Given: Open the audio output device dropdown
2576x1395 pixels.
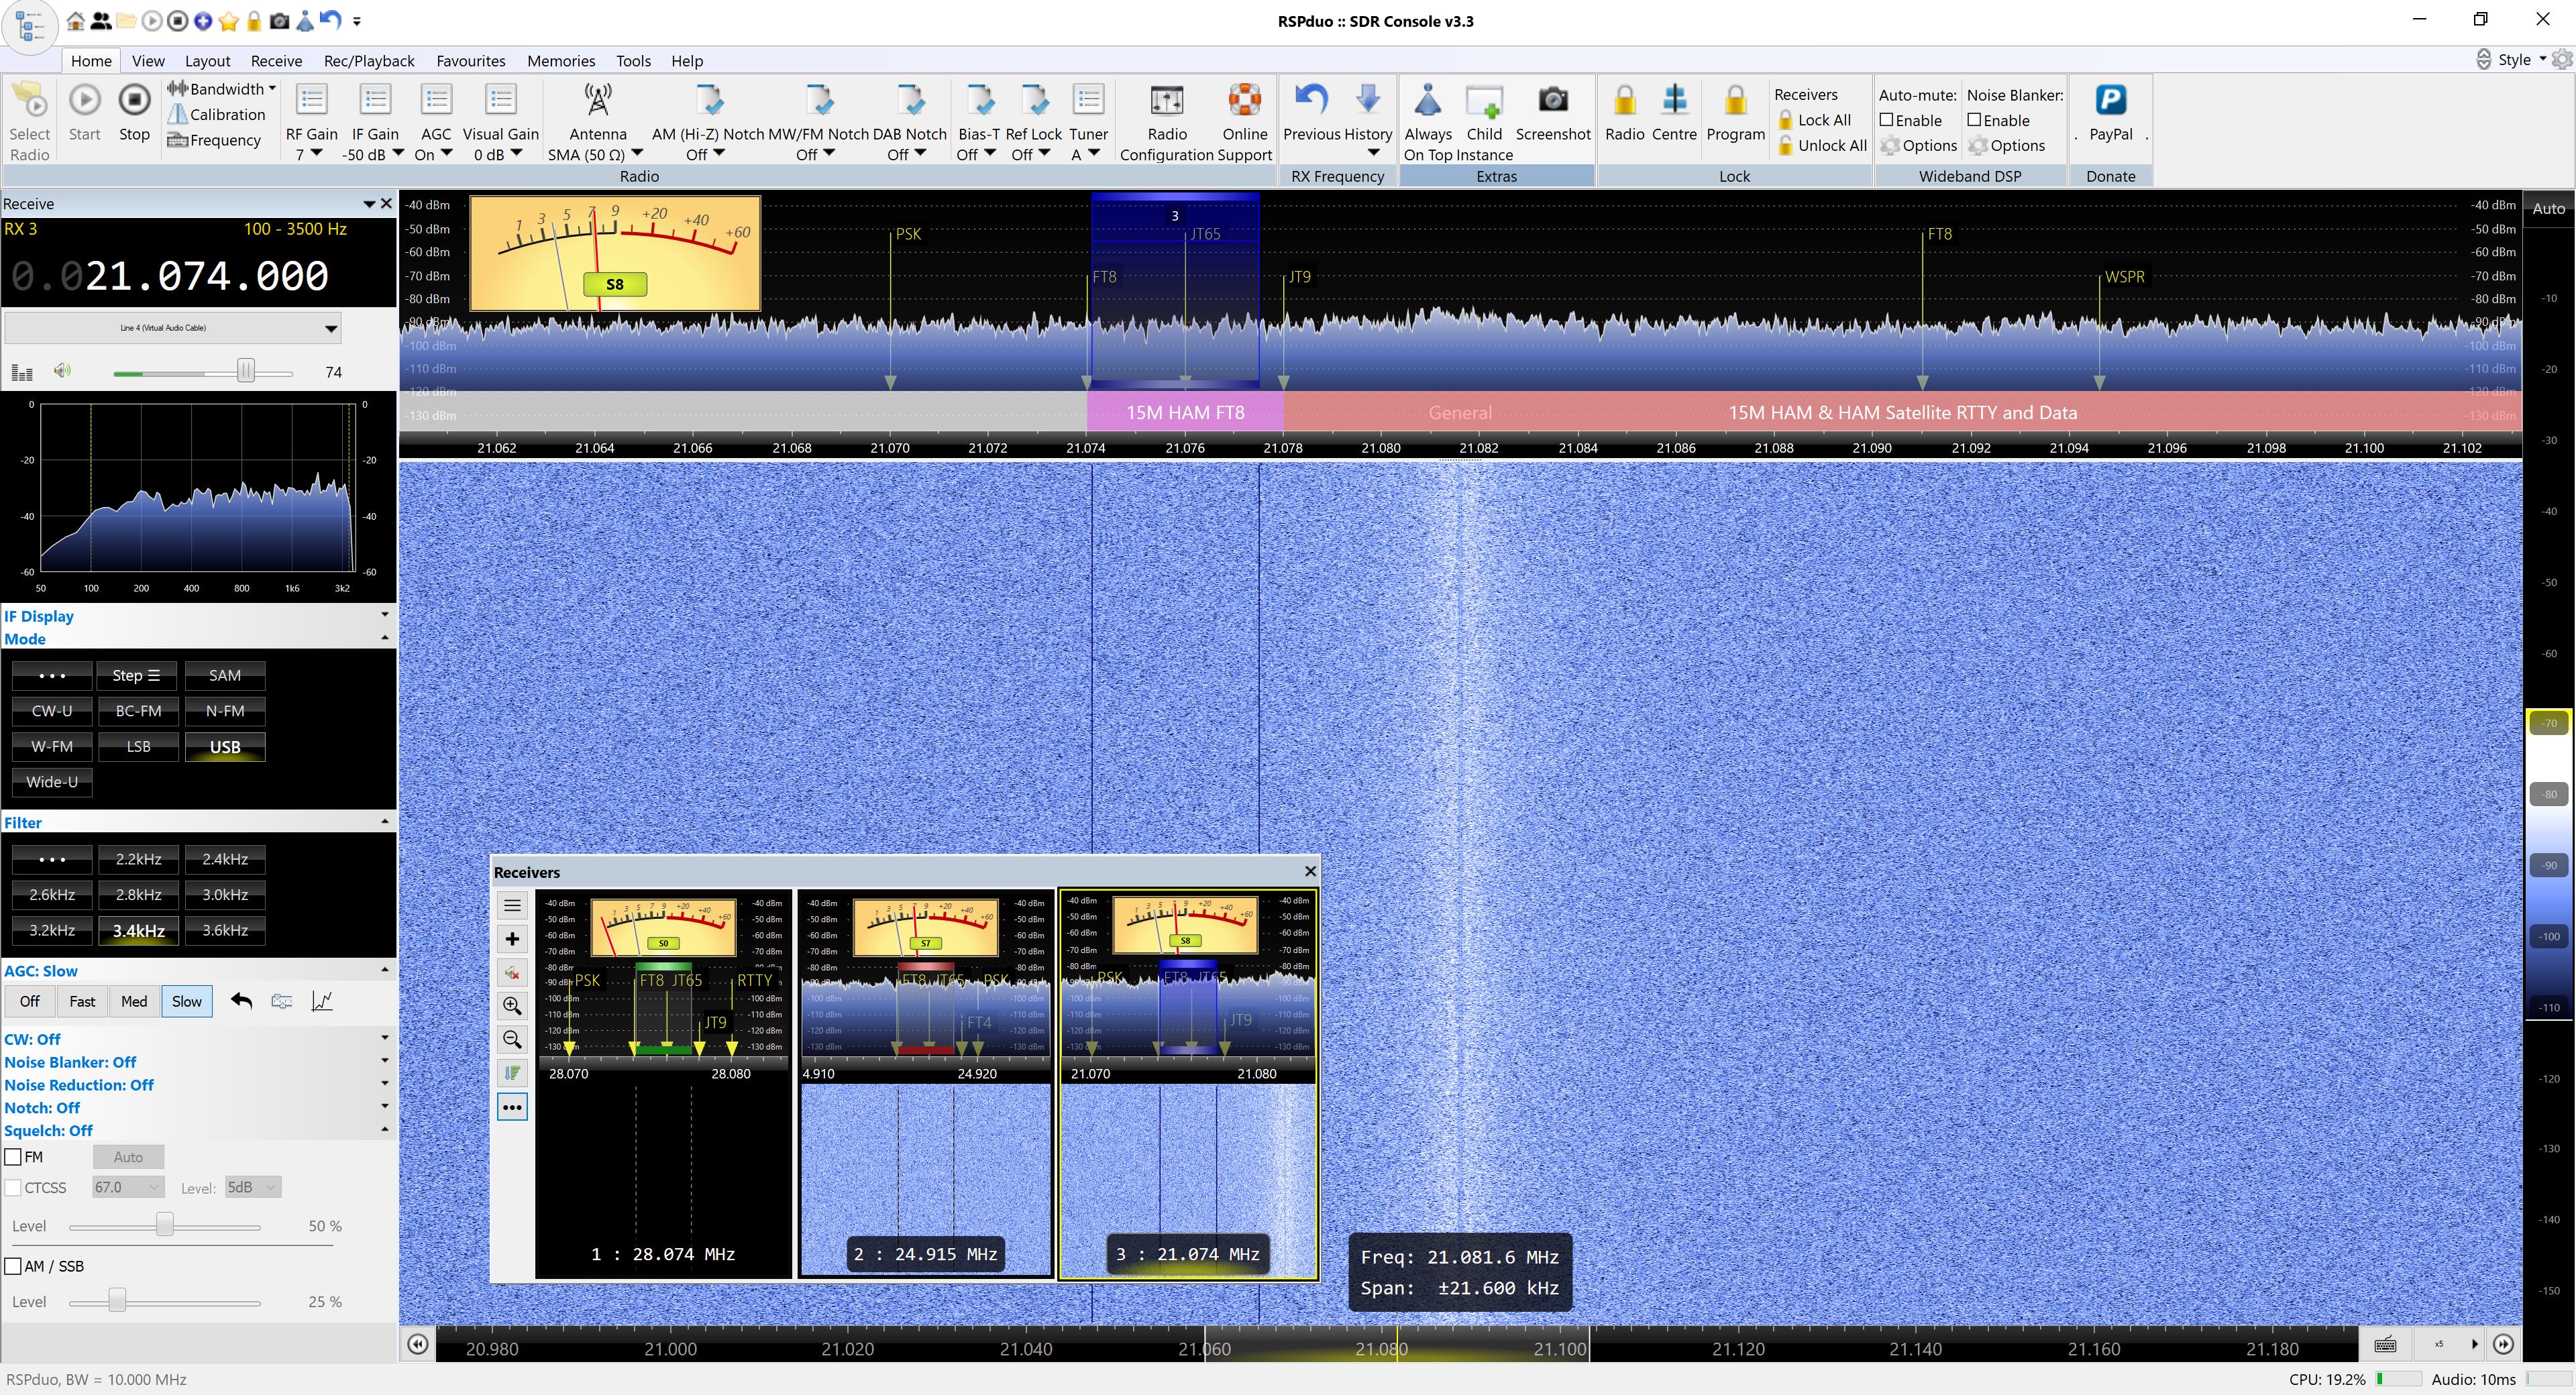Looking at the screenshot, I should tap(330, 327).
